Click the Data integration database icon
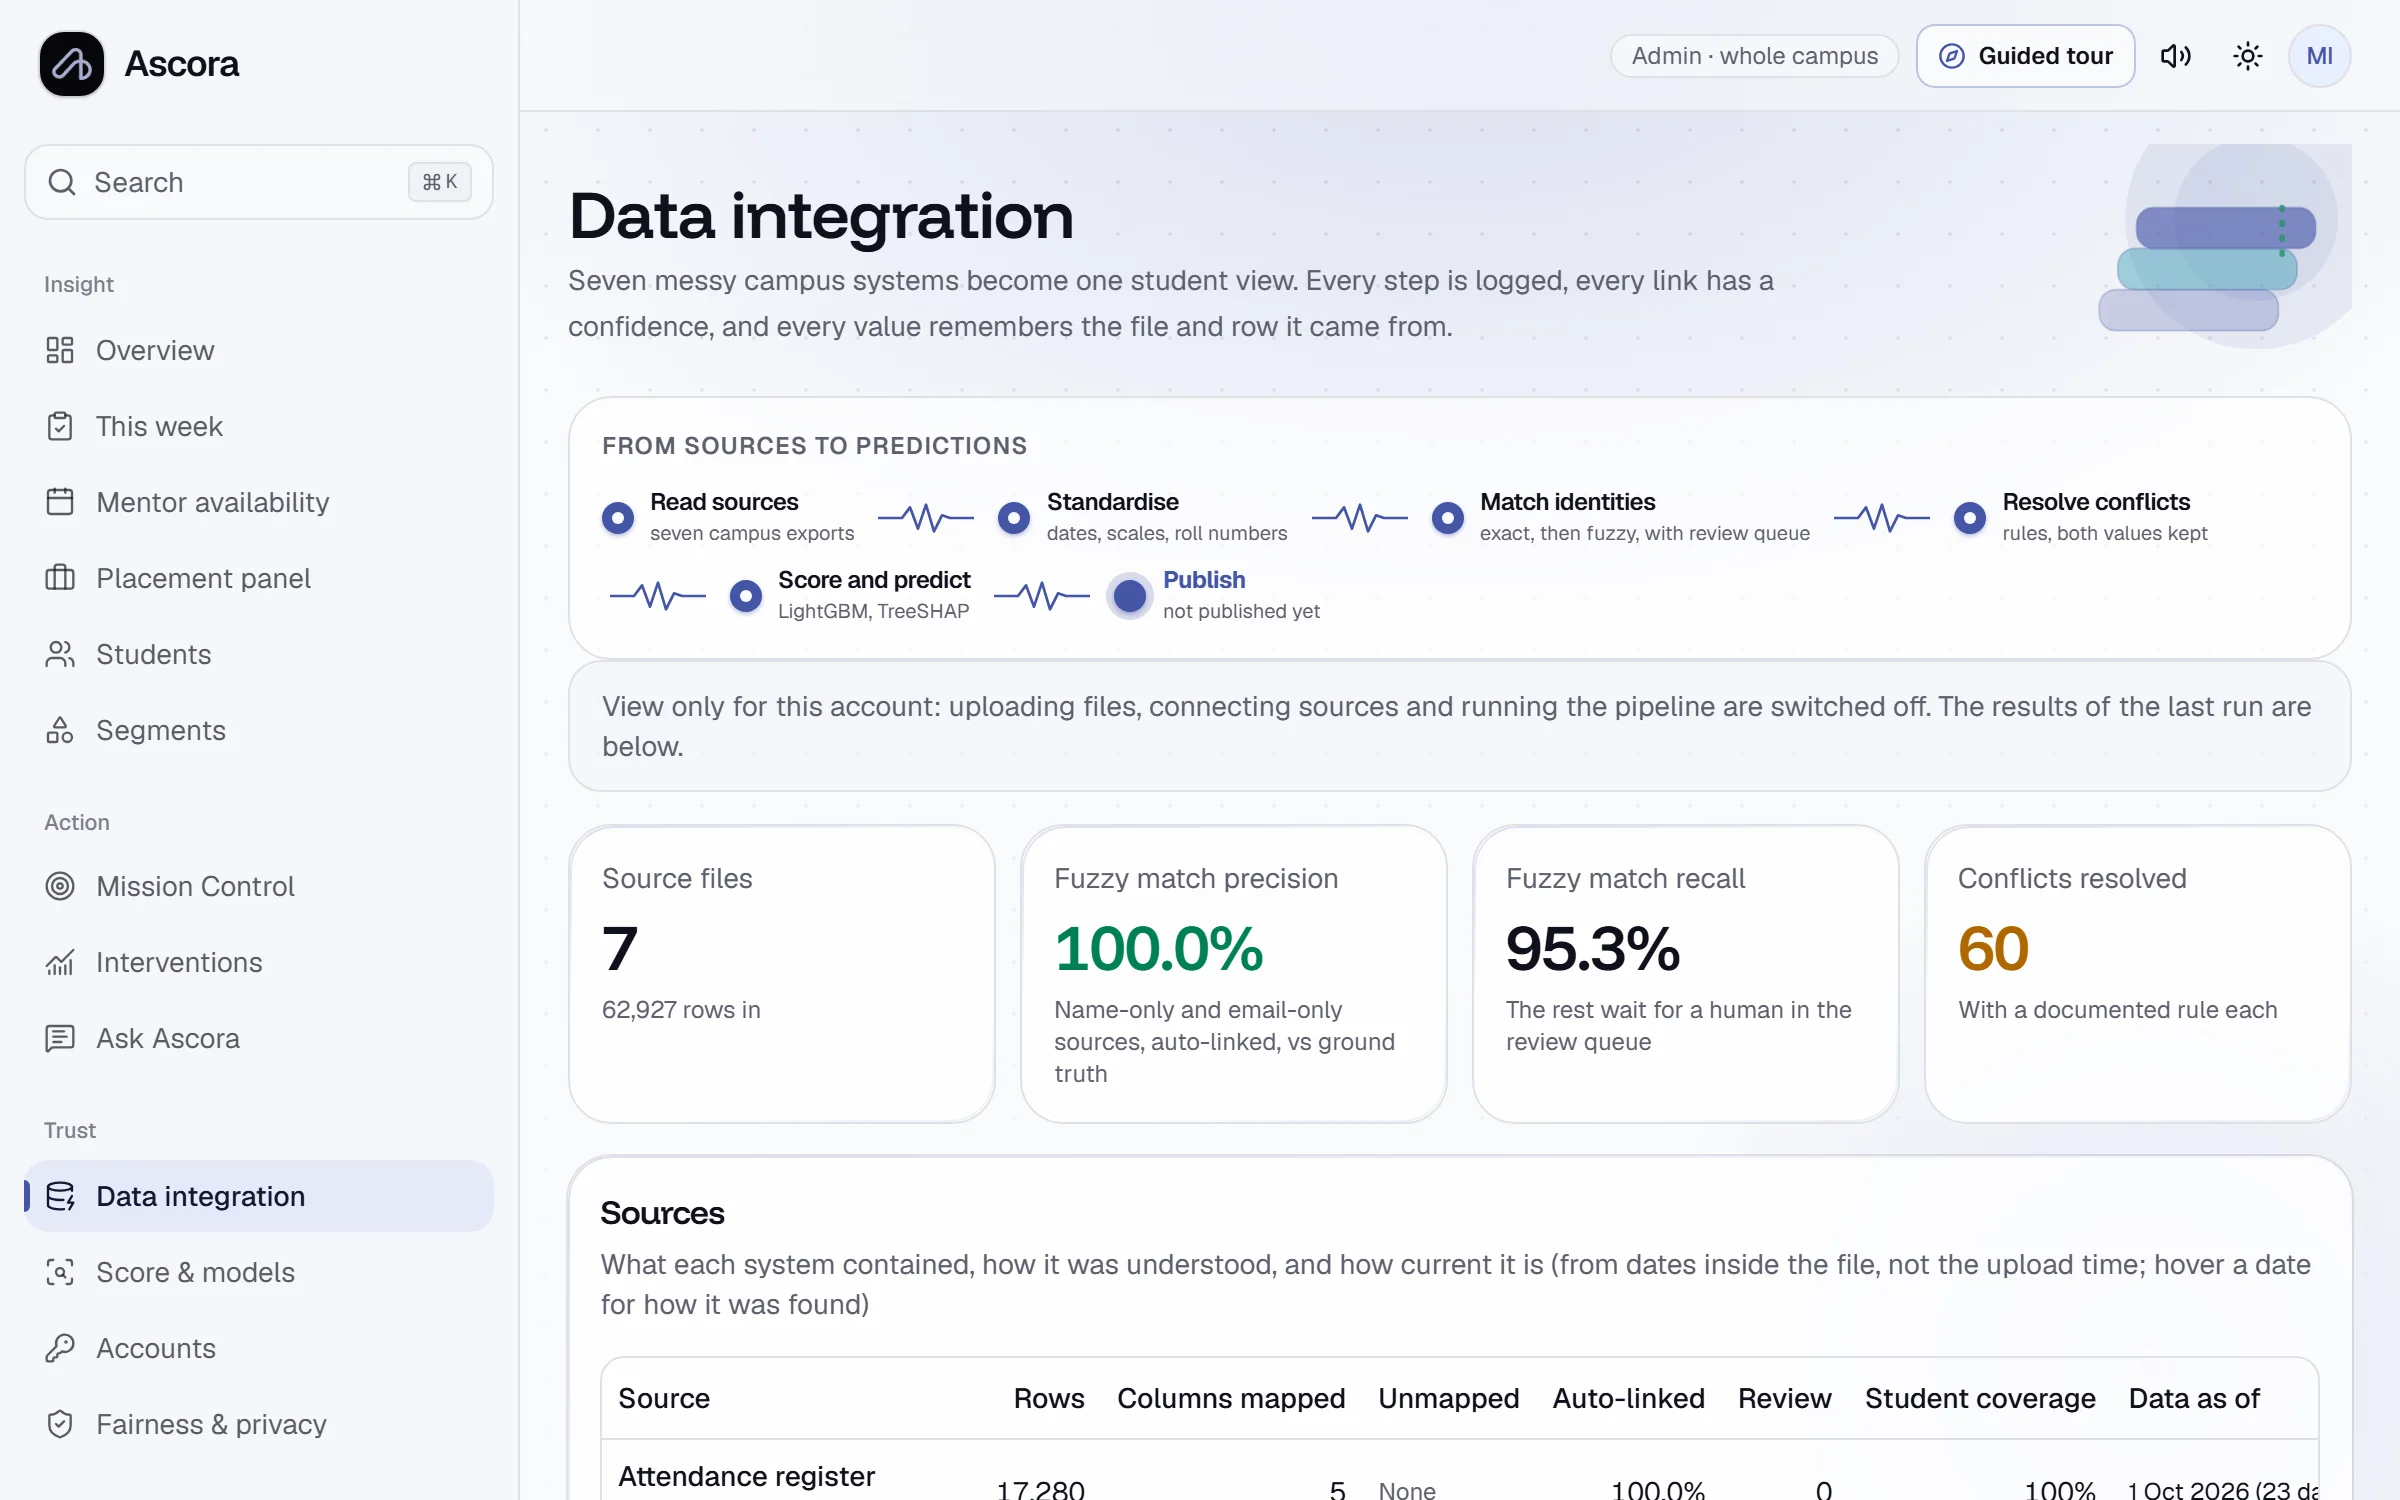Viewport: 2400px width, 1500px height. tap(60, 1196)
